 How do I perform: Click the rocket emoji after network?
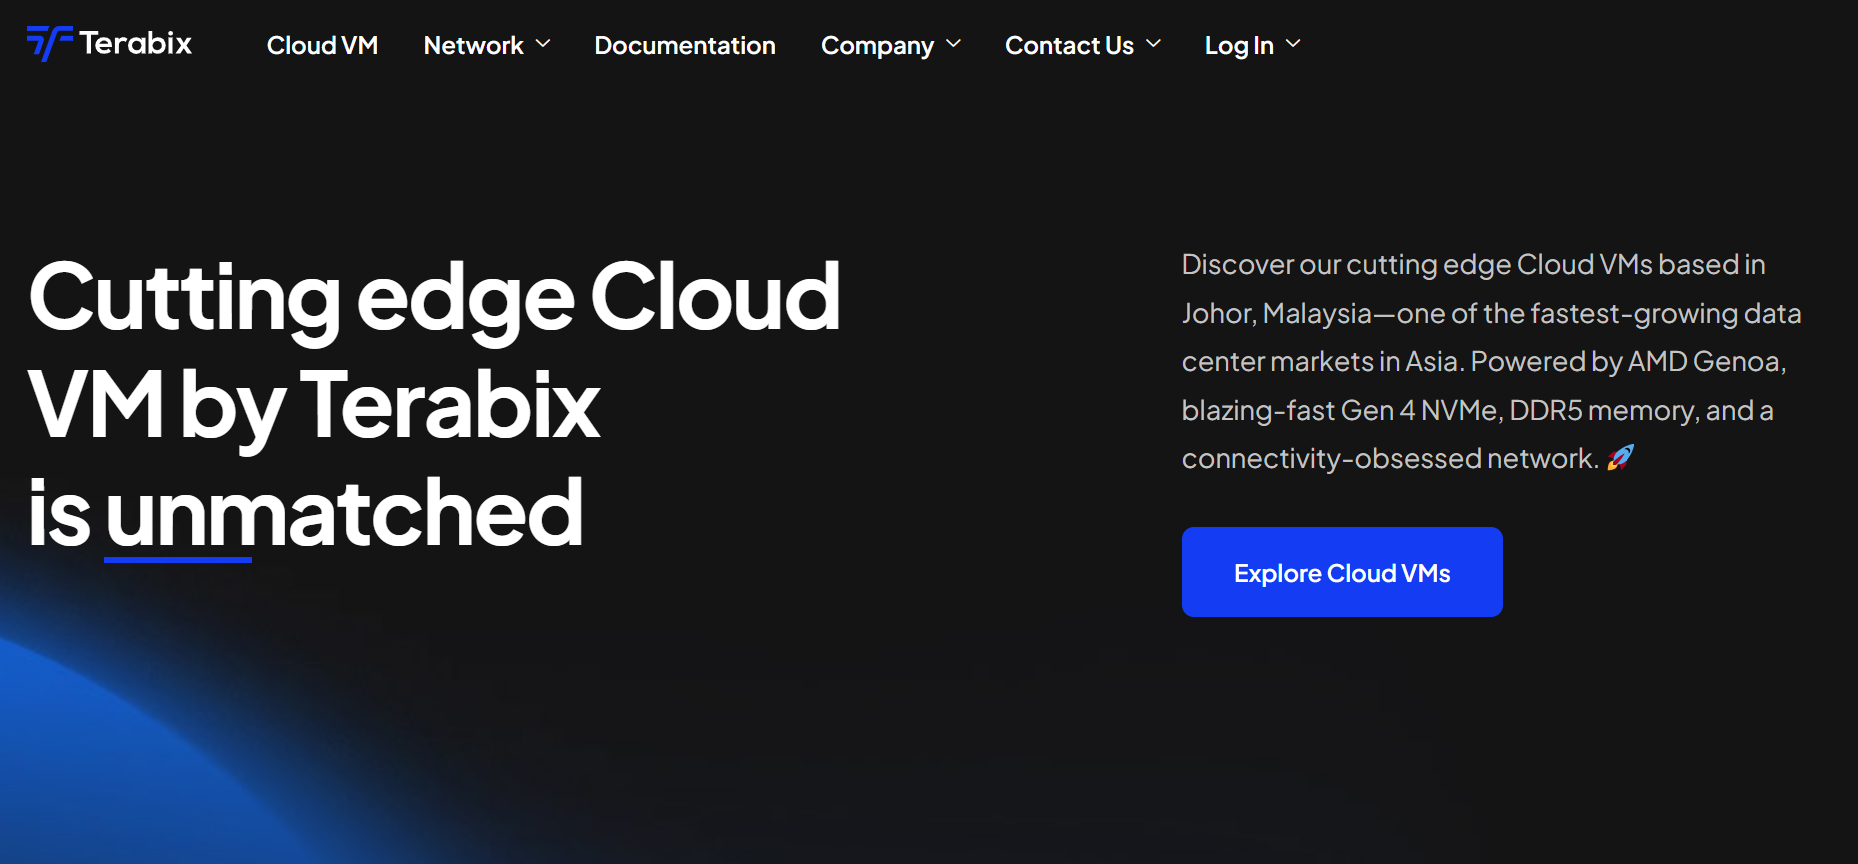tap(1620, 458)
